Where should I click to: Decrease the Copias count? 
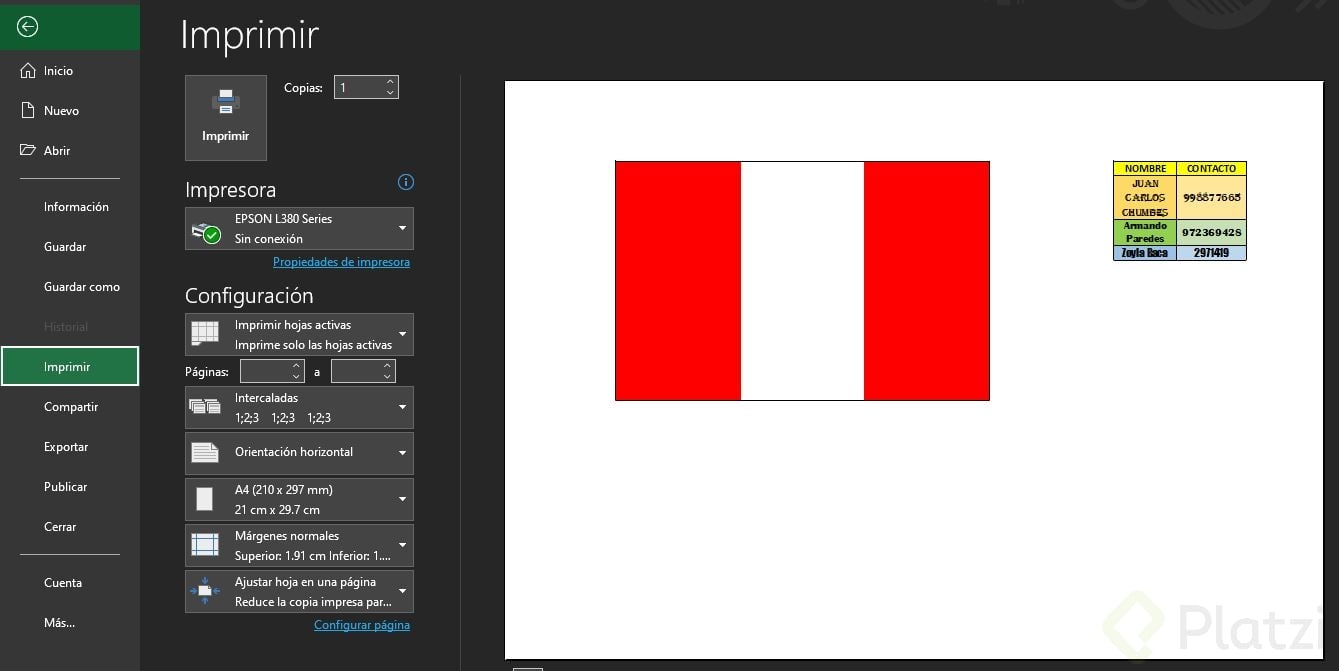pyautogui.click(x=390, y=93)
